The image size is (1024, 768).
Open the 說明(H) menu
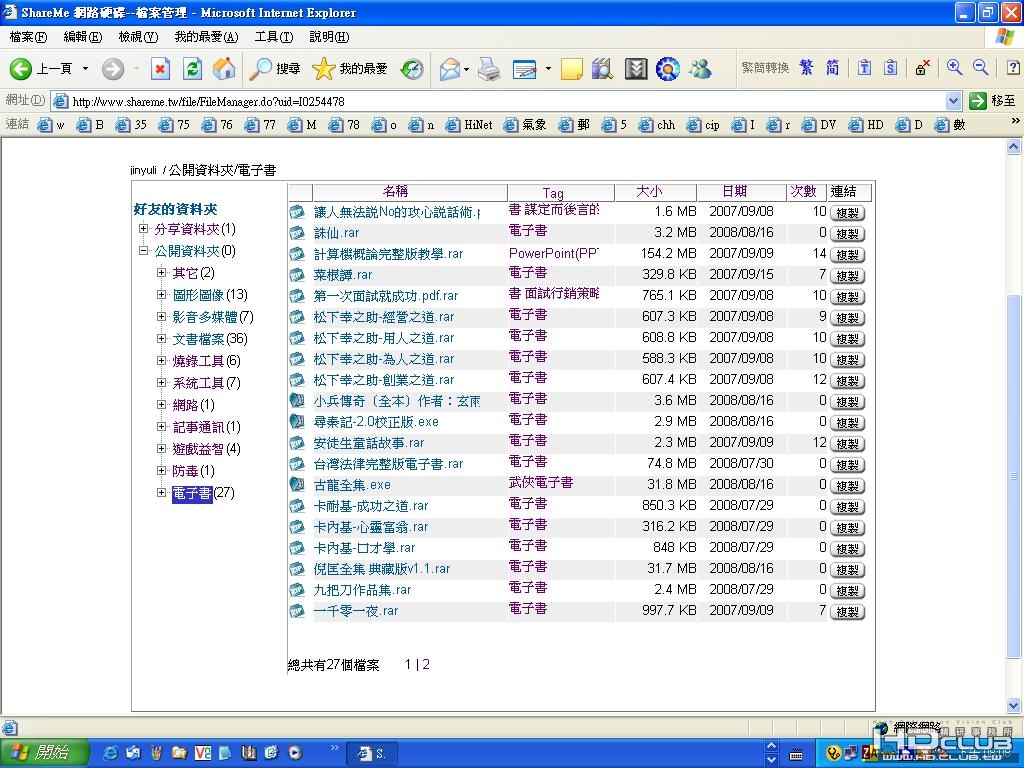(329, 37)
